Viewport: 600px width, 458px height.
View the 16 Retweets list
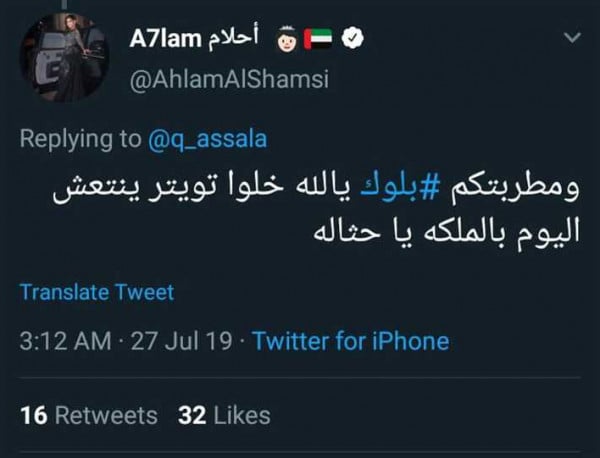point(88,413)
